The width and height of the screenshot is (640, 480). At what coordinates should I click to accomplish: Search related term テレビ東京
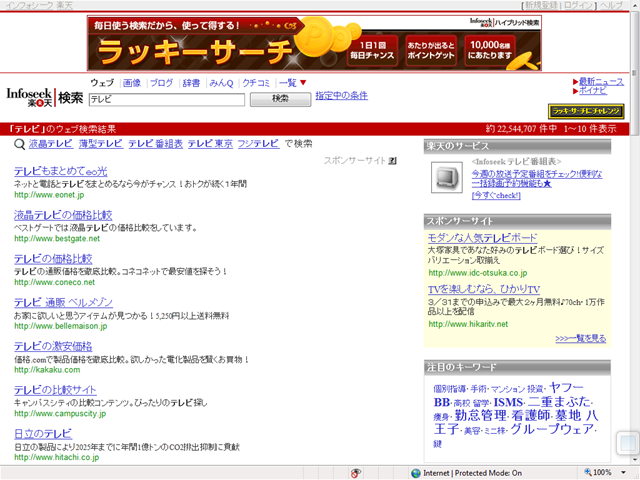click(x=210, y=144)
